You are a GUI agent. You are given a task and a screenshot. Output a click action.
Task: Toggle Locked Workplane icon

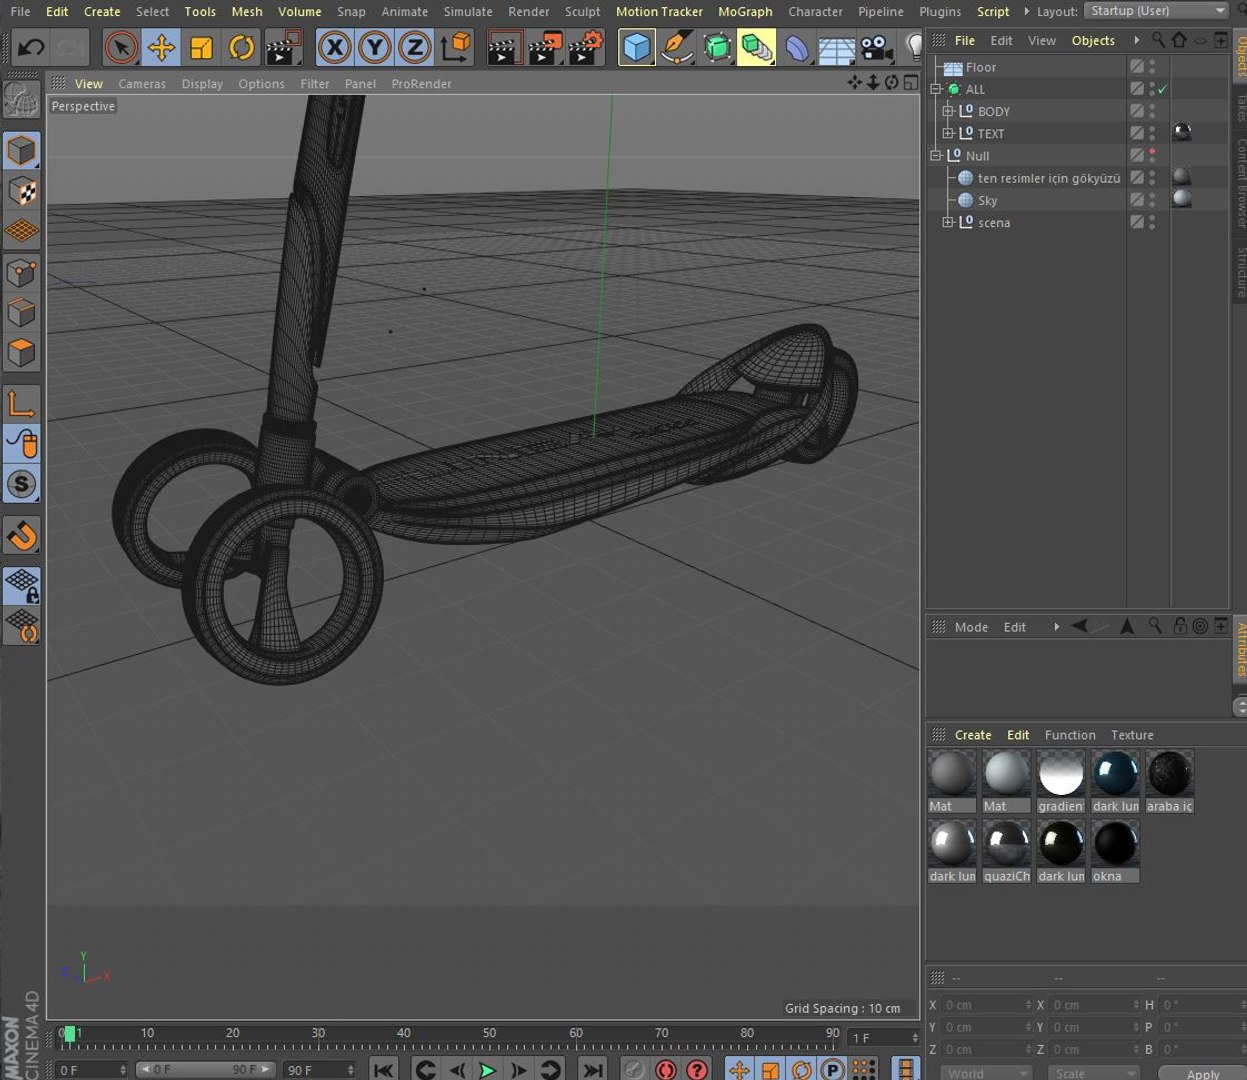click(21, 586)
